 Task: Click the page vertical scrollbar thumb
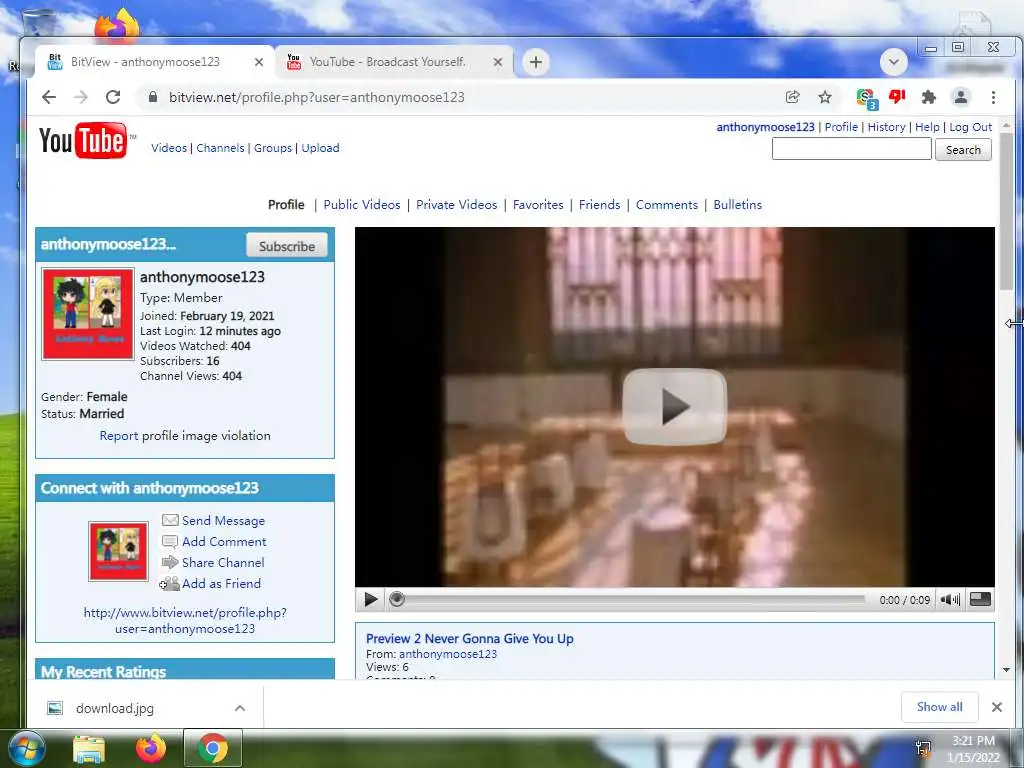1006,212
